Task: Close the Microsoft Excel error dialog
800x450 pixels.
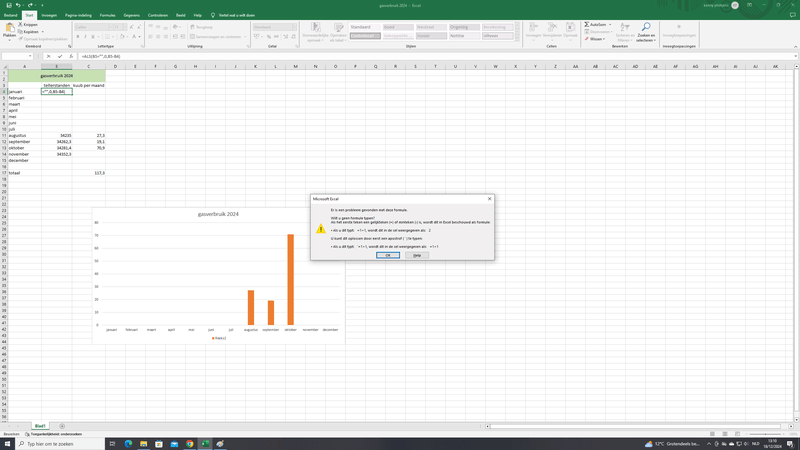Action: [x=489, y=199]
